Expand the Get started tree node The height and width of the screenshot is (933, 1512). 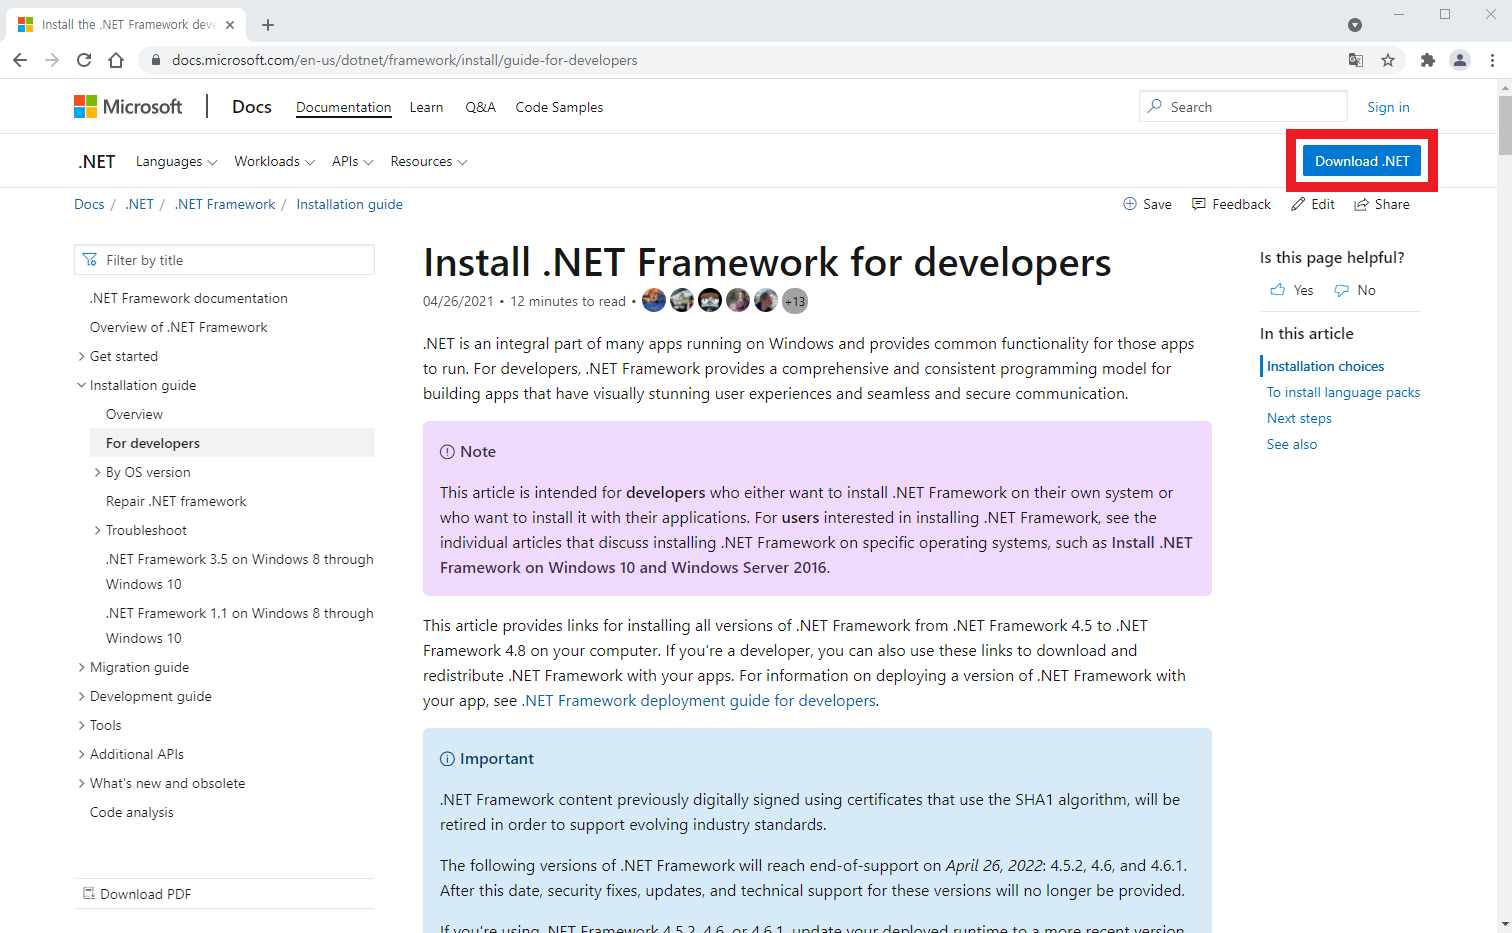click(81, 356)
